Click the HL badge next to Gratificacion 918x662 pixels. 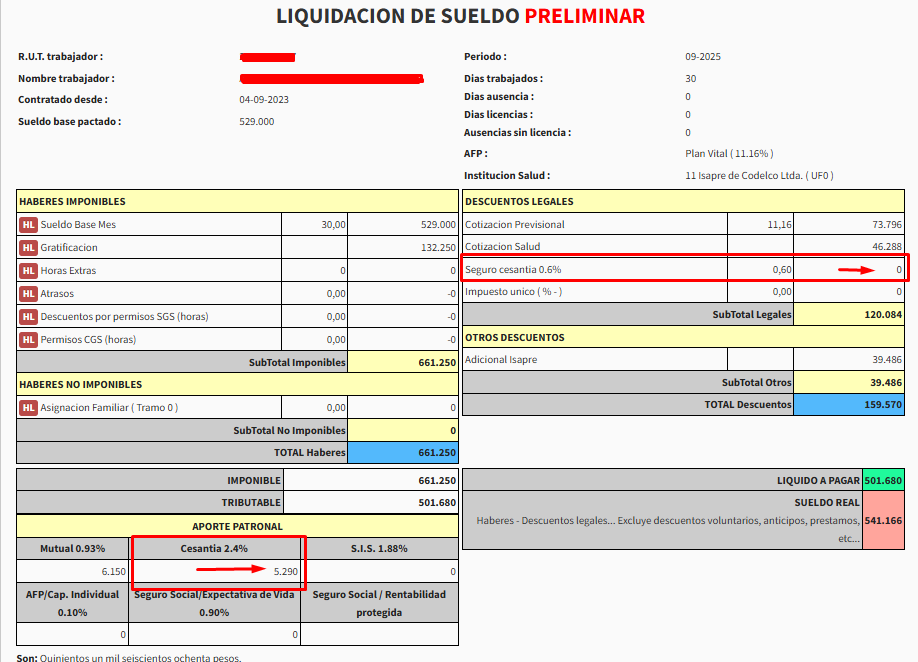[28, 248]
